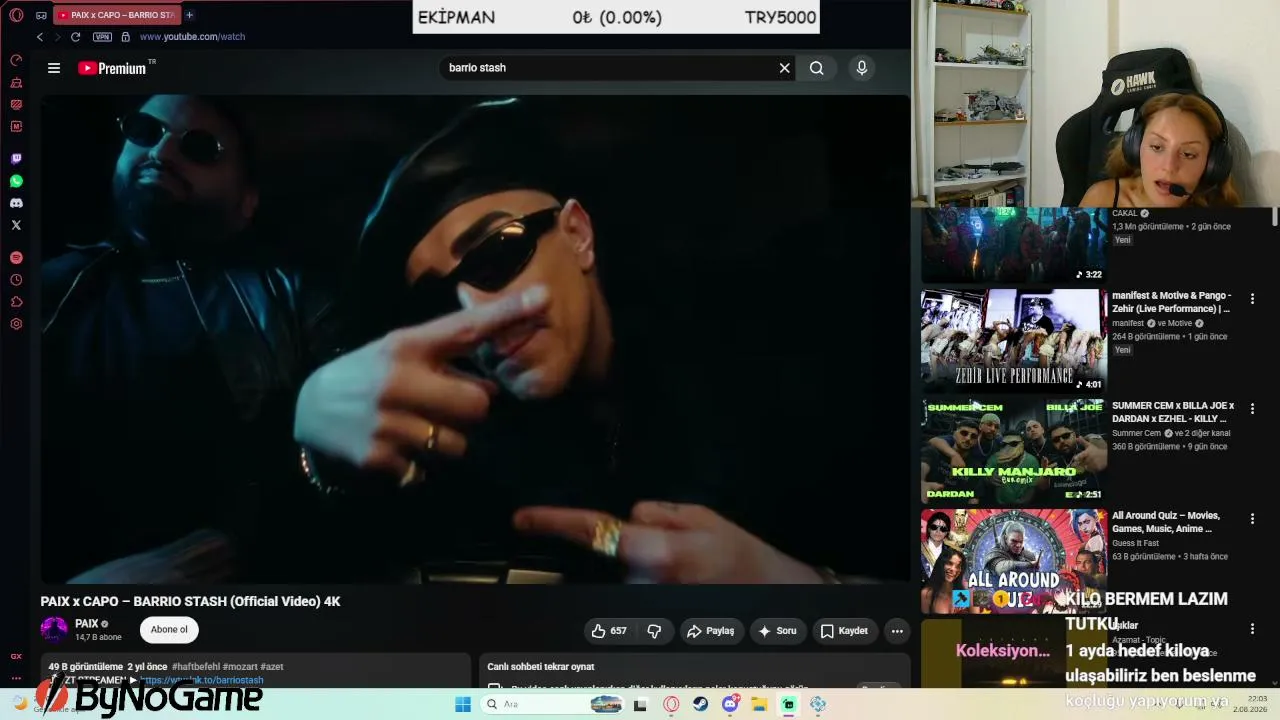Share the video with Paylaş
Screen dimensions: 1280x720
point(710,631)
